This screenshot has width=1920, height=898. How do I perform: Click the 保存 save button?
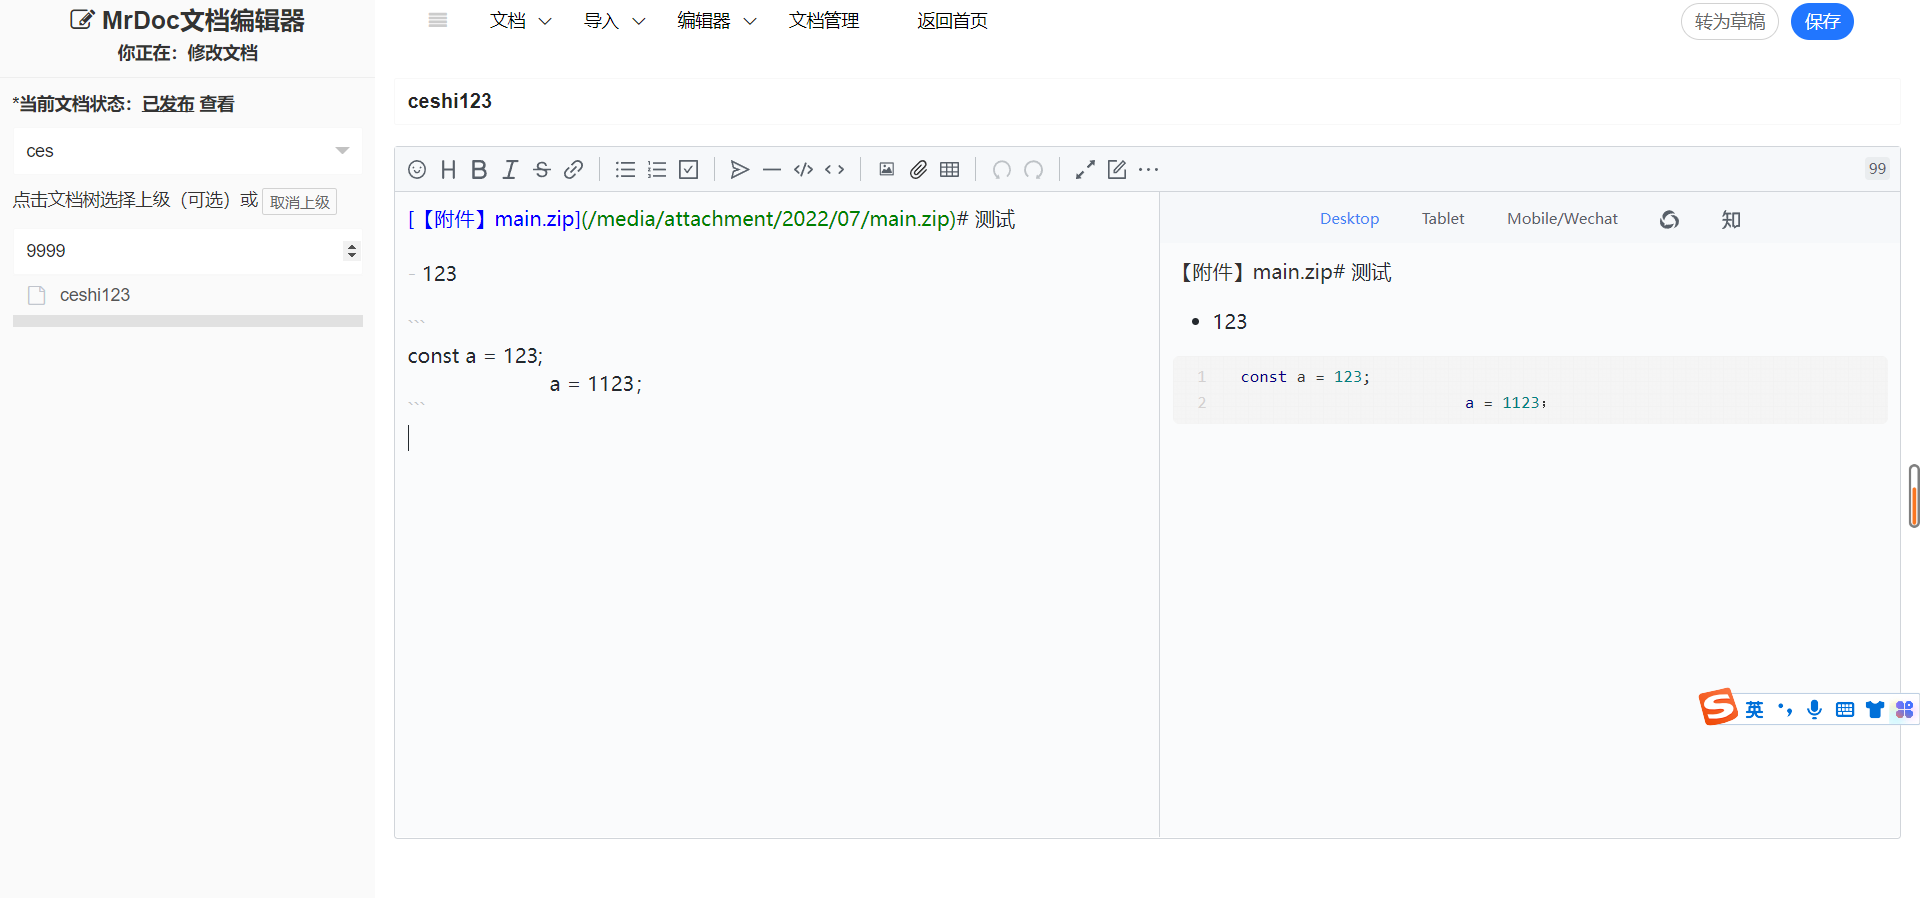[1822, 22]
